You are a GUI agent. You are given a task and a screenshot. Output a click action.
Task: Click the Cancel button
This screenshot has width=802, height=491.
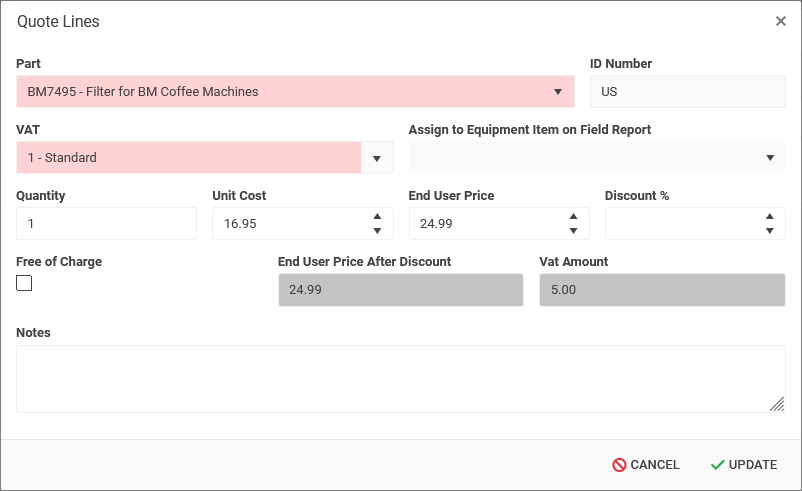[x=646, y=465]
